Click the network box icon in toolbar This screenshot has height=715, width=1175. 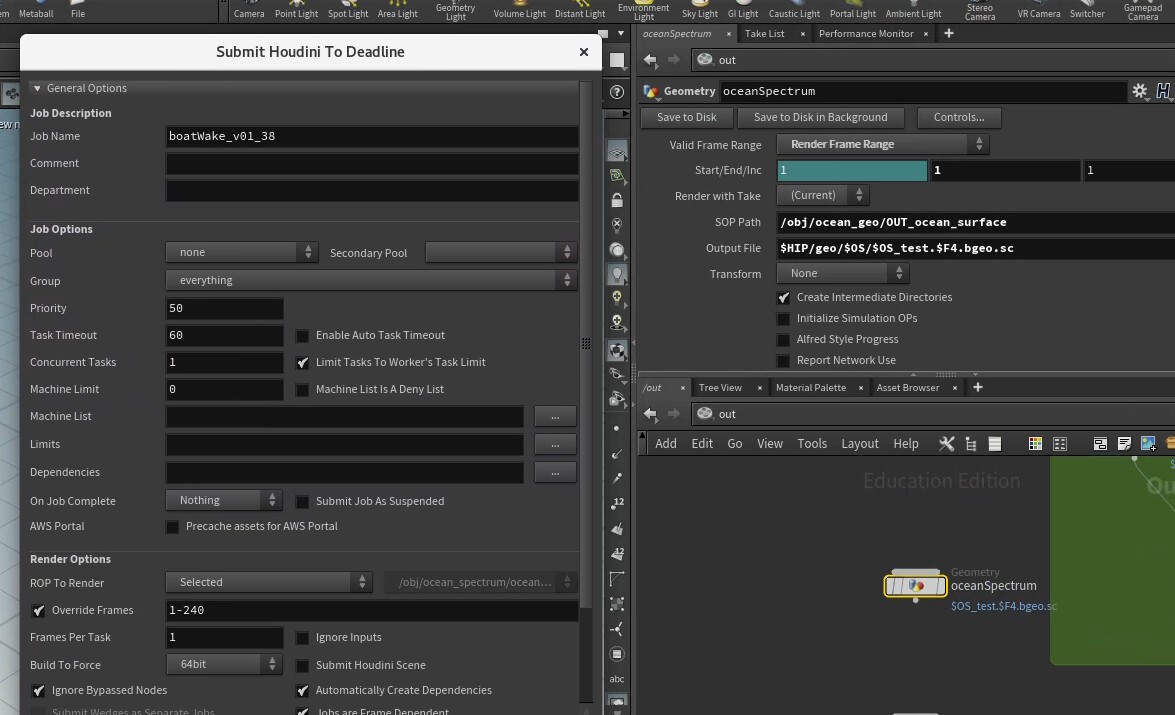1100,444
